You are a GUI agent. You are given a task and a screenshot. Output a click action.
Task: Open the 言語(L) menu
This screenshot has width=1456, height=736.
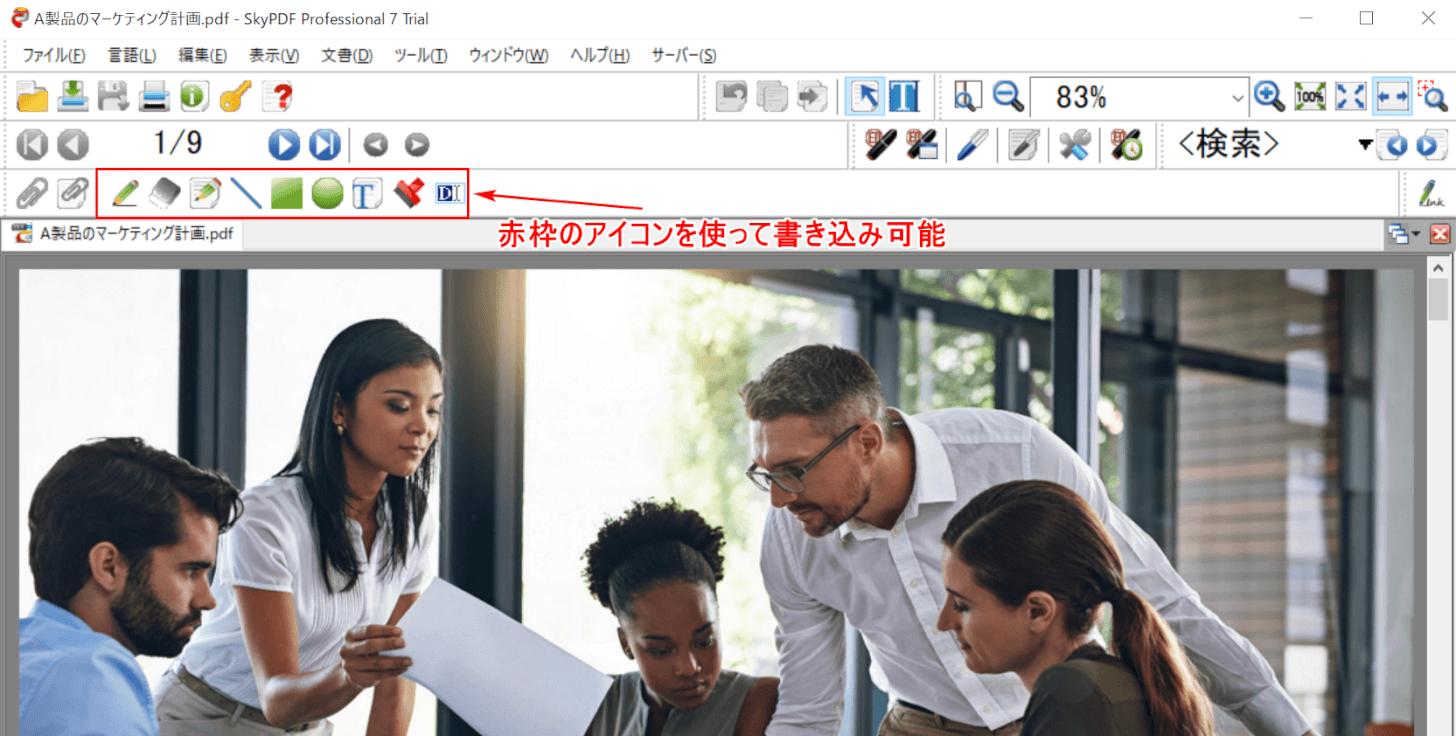(132, 56)
